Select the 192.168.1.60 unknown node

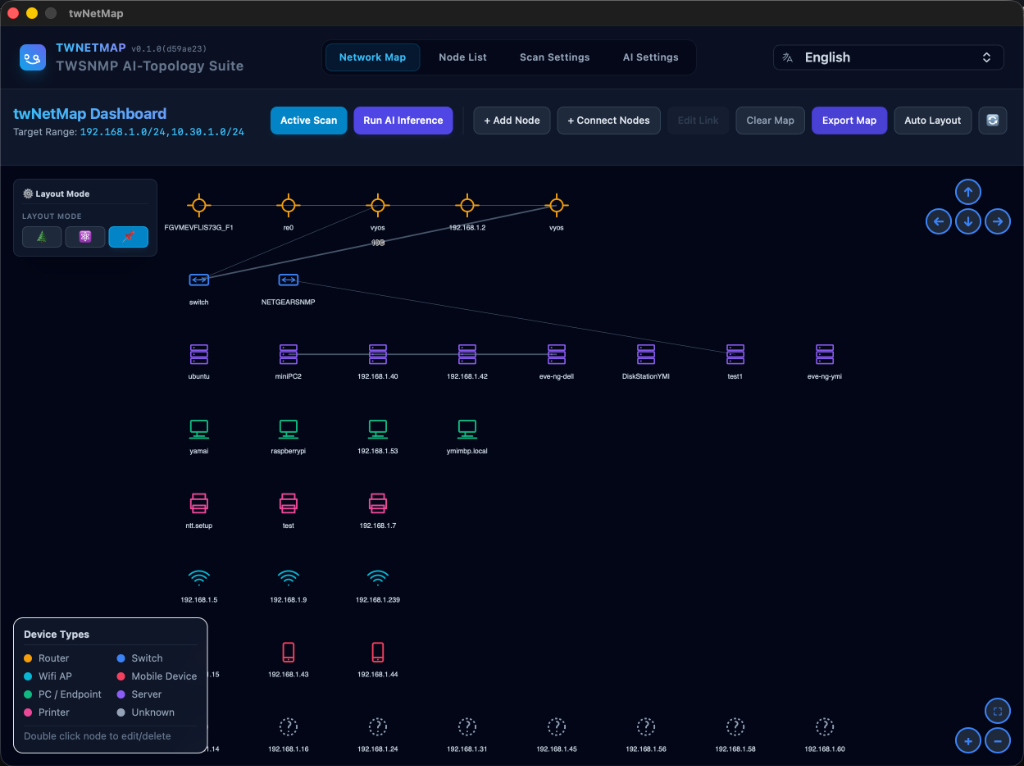click(x=825, y=727)
